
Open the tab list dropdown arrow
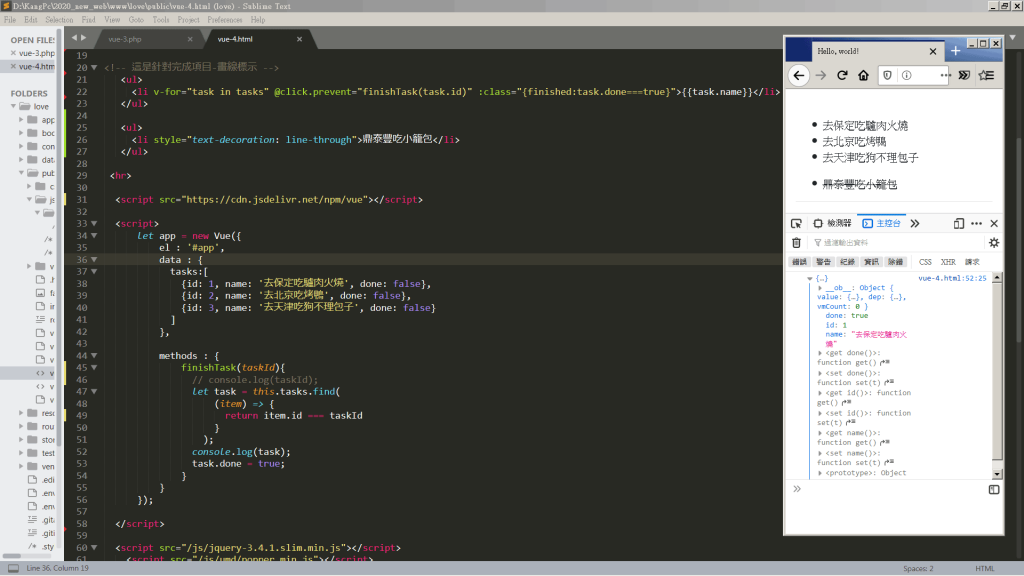click(1013, 38)
